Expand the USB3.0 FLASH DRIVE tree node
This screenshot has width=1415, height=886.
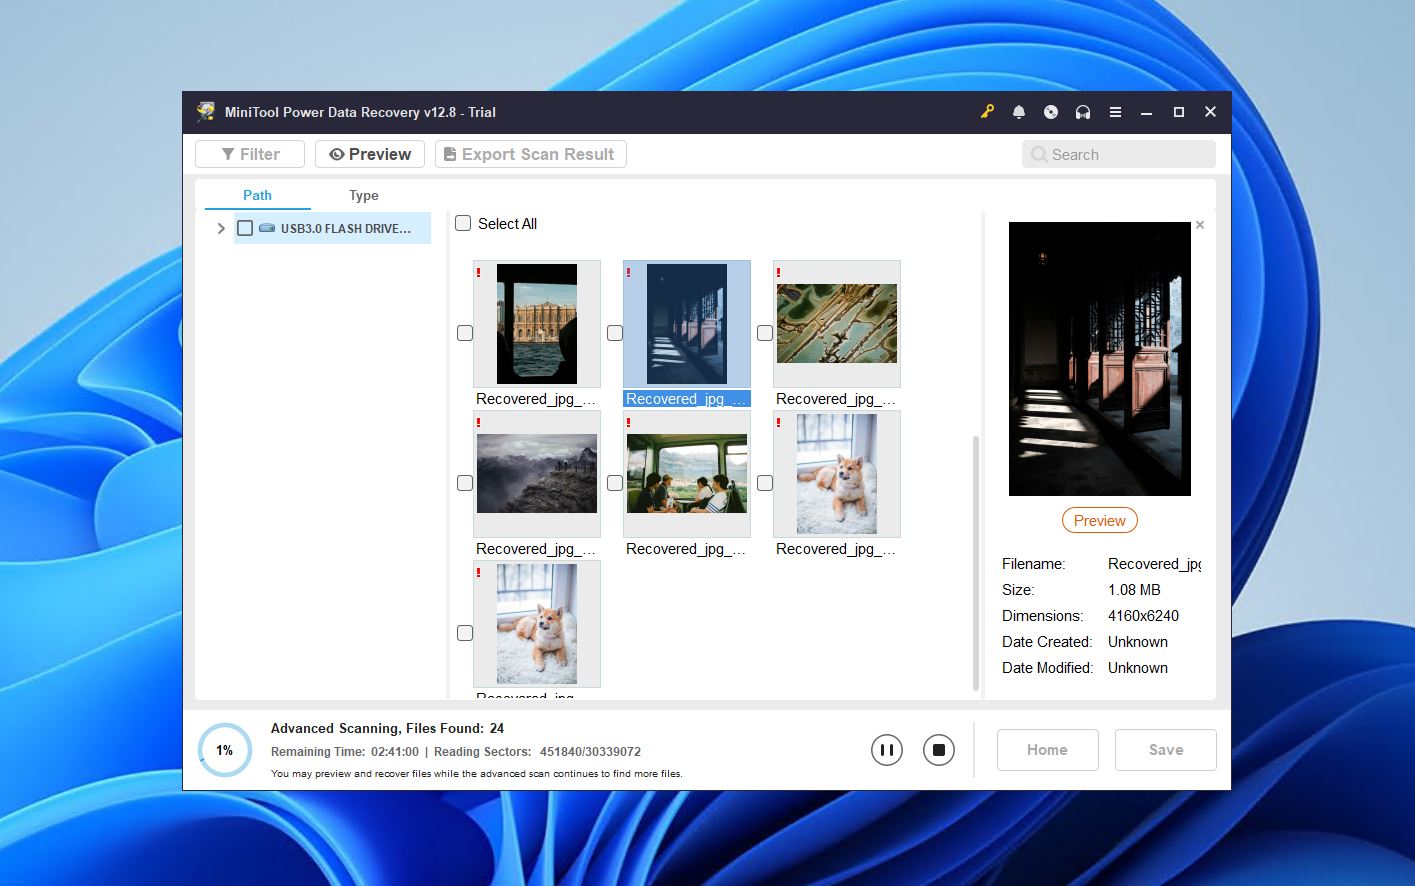[x=221, y=228]
